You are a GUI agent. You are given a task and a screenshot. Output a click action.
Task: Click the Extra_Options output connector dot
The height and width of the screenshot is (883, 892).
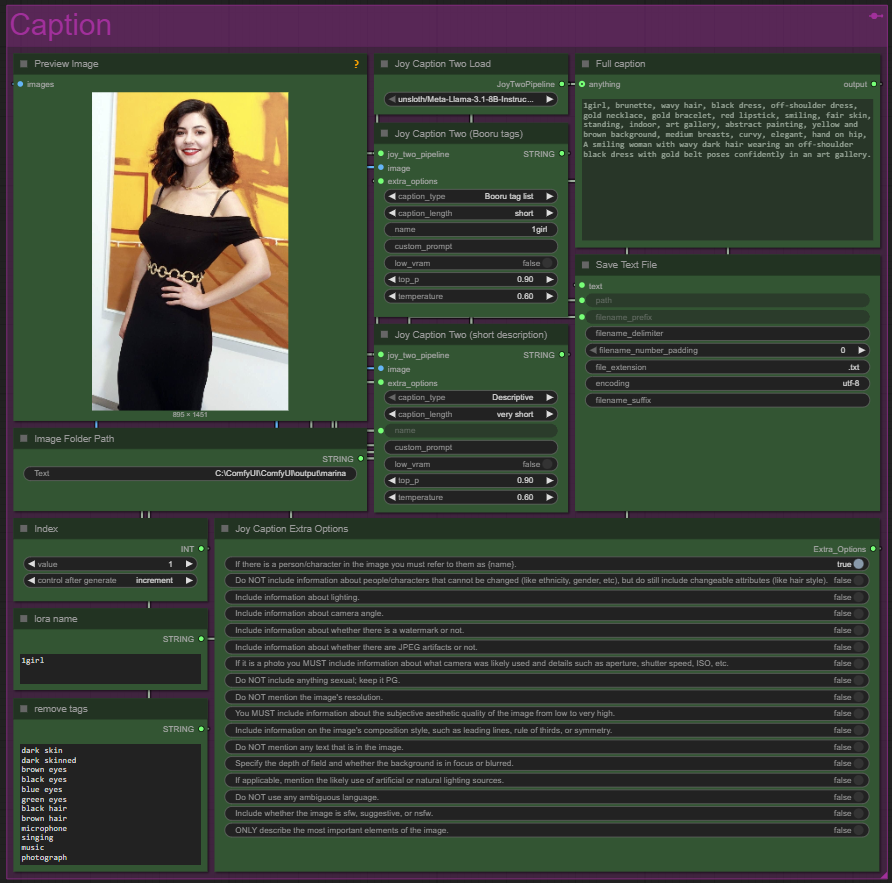[x=873, y=549]
